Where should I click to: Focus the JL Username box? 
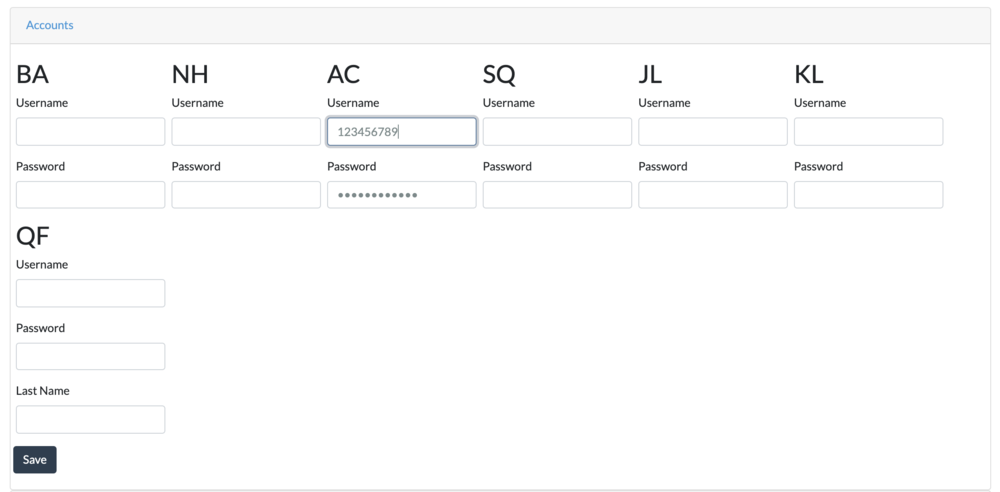(x=713, y=132)
